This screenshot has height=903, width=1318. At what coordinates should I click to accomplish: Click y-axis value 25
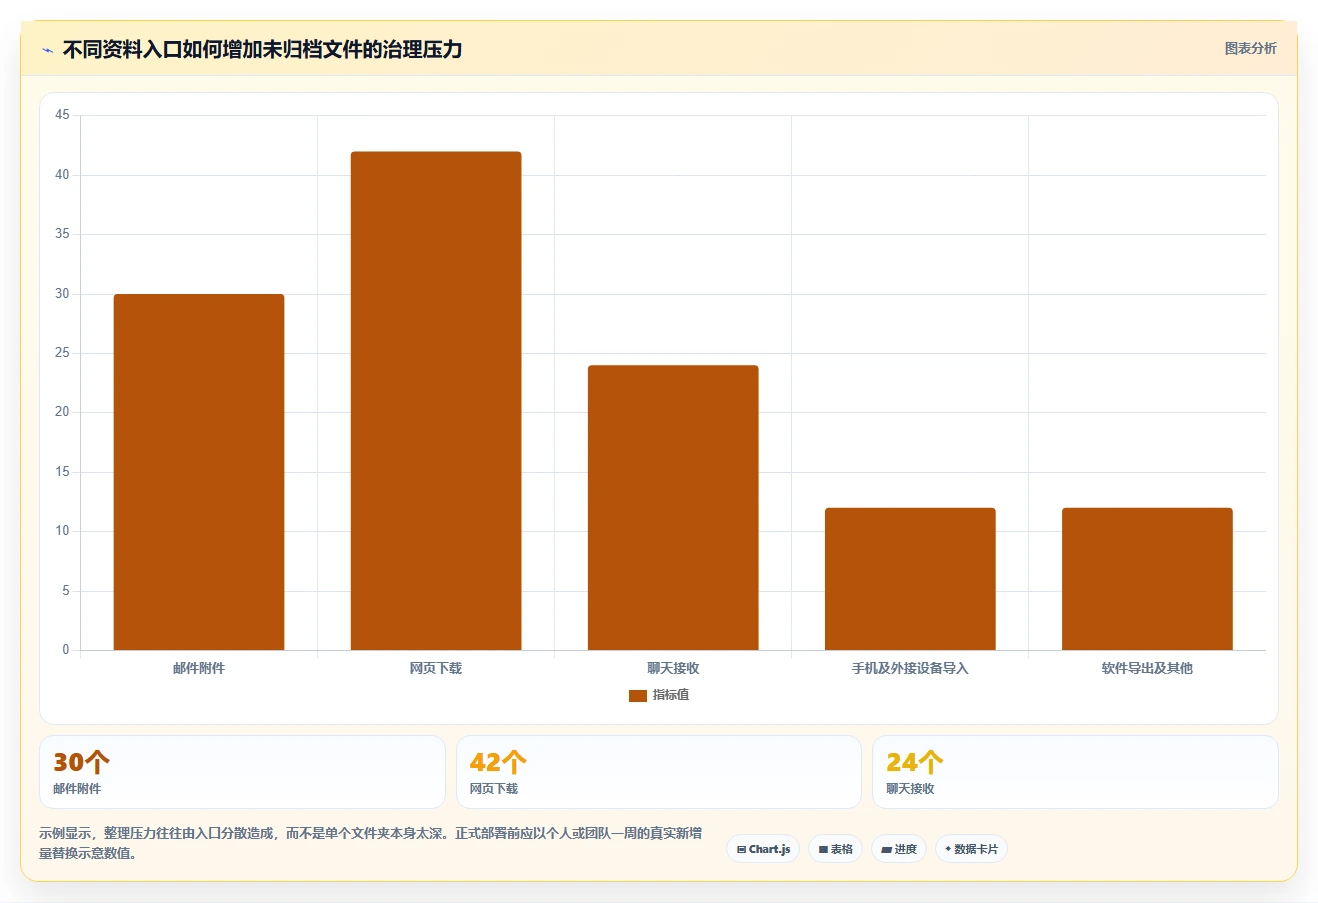click(x=62, y=353)
